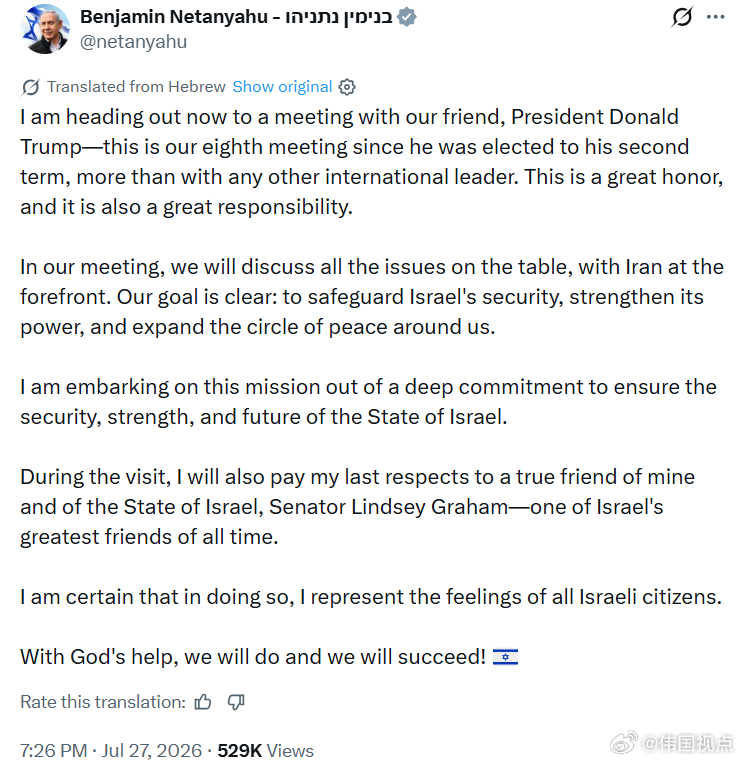The height and width of the screenshot is (762, 742).
Task: Open translation settings gear icon
Action: tap(347, 87)
